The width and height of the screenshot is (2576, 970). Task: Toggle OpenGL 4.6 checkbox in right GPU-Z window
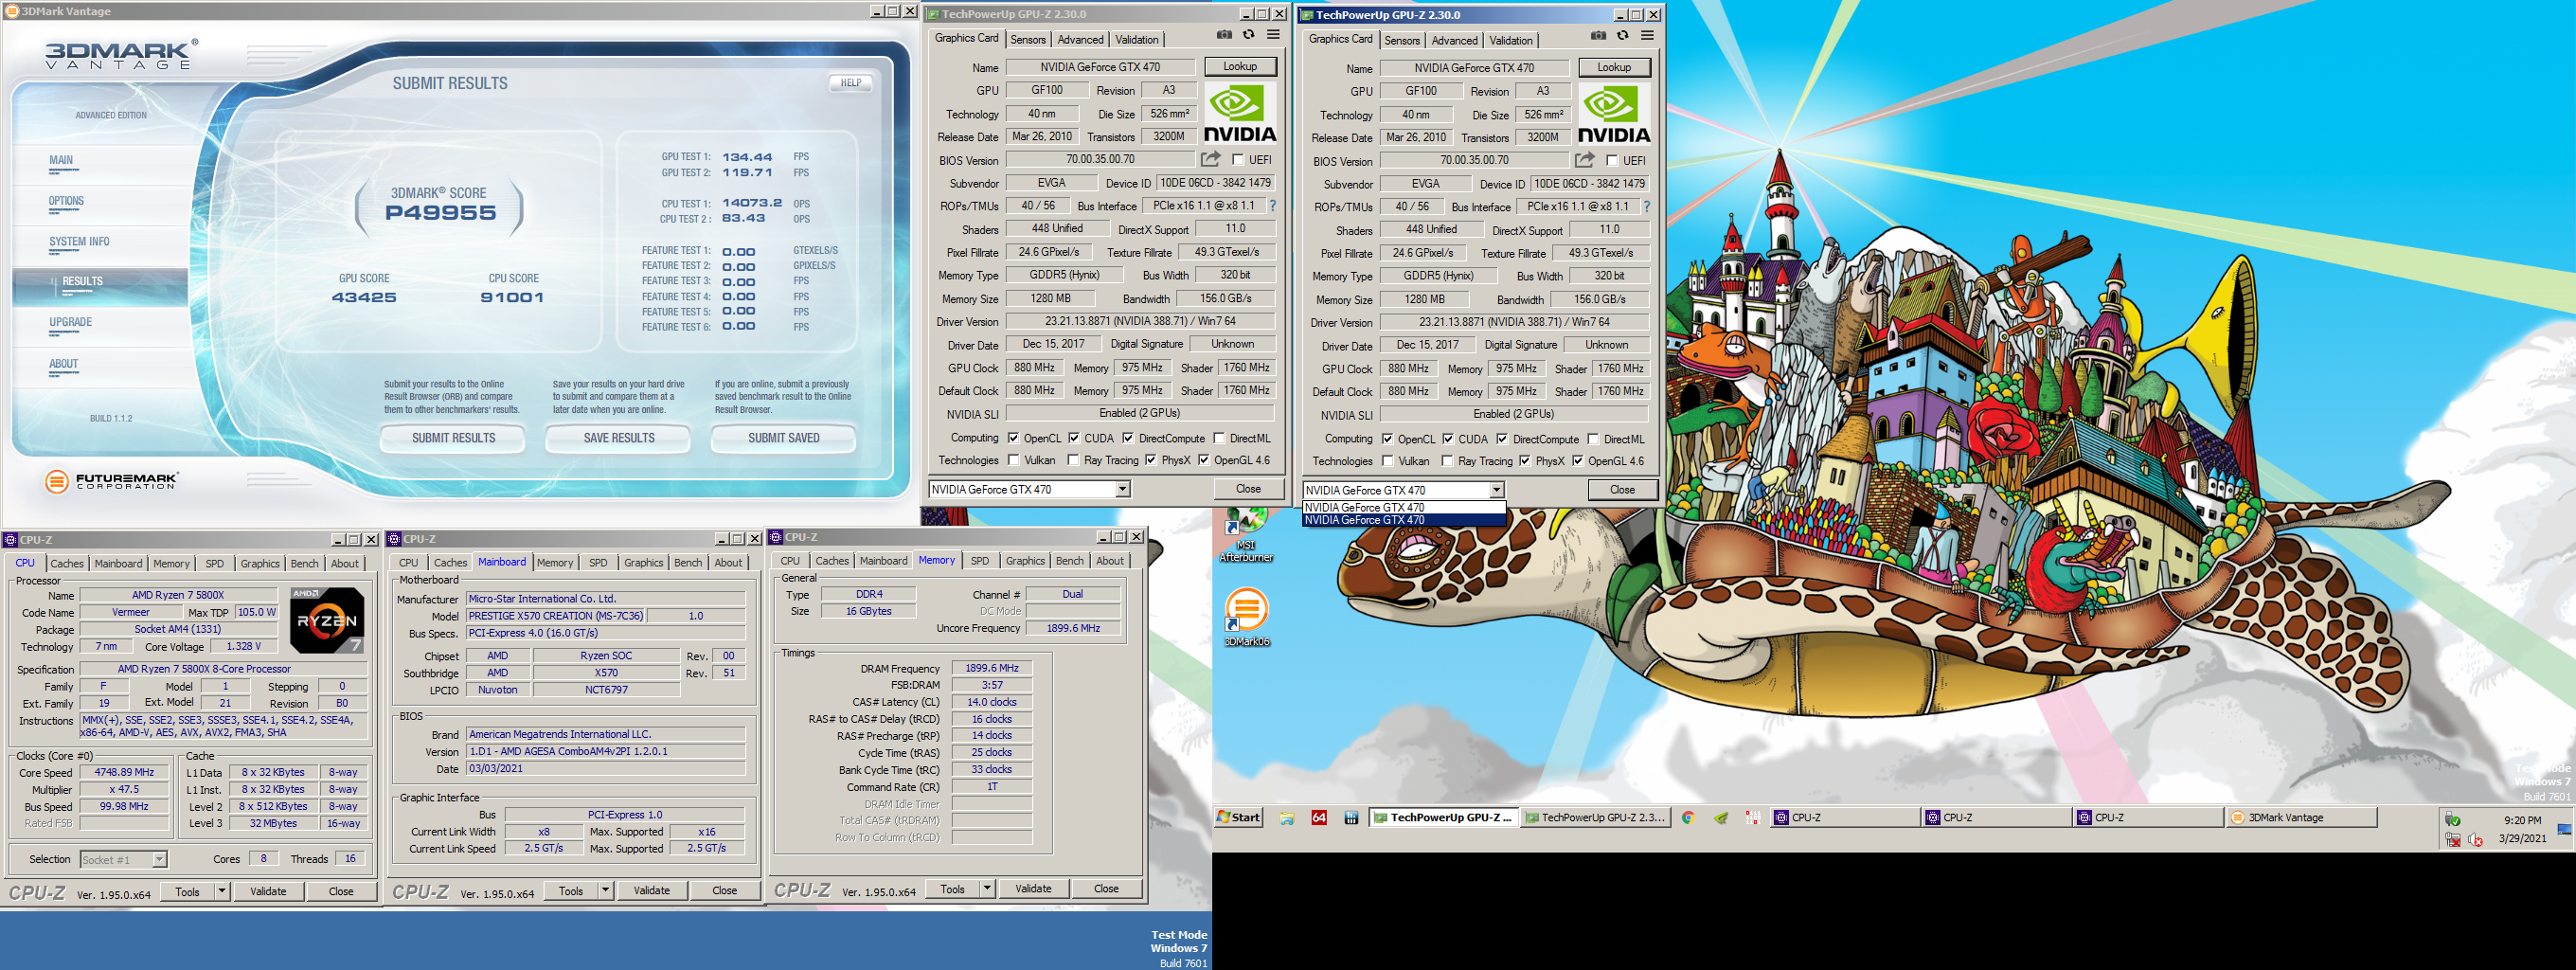tap(1578, 461)
